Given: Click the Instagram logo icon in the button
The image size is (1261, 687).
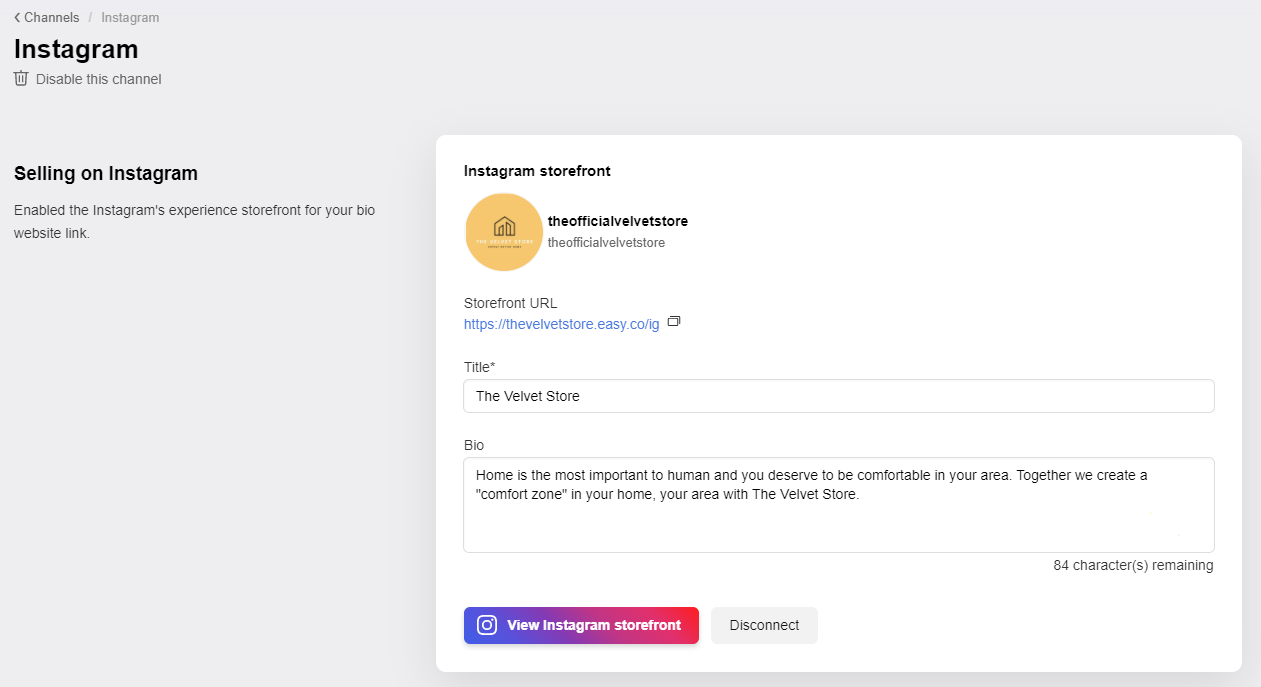Looking at the screenshot, I should 487,625.
